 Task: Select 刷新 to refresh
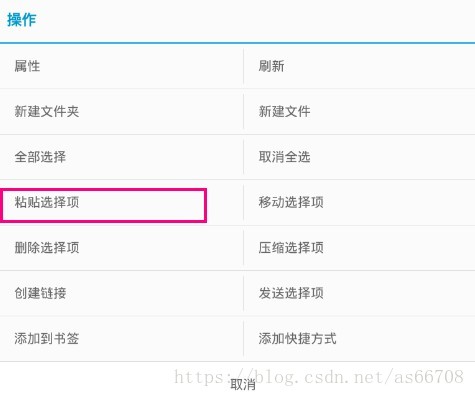(x=360, y=66)
